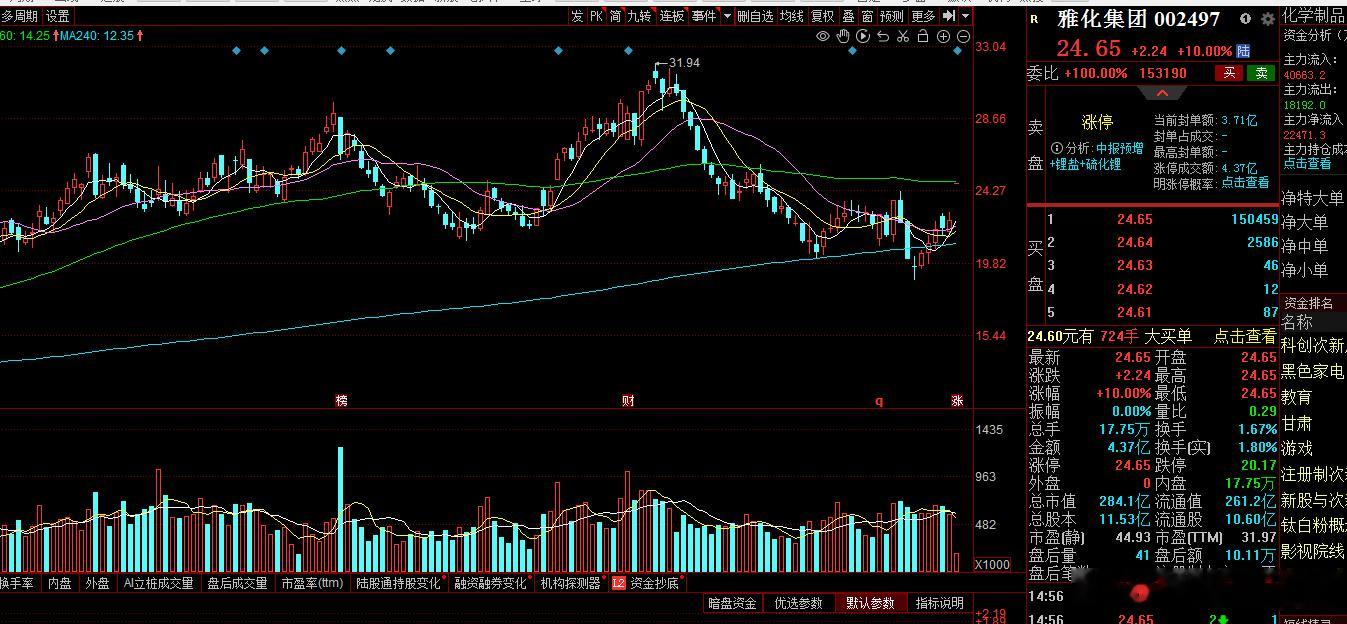Zoom out chart with minus icon
The height and width of the screenshot is (624, 1347).
tap(964, 36)
